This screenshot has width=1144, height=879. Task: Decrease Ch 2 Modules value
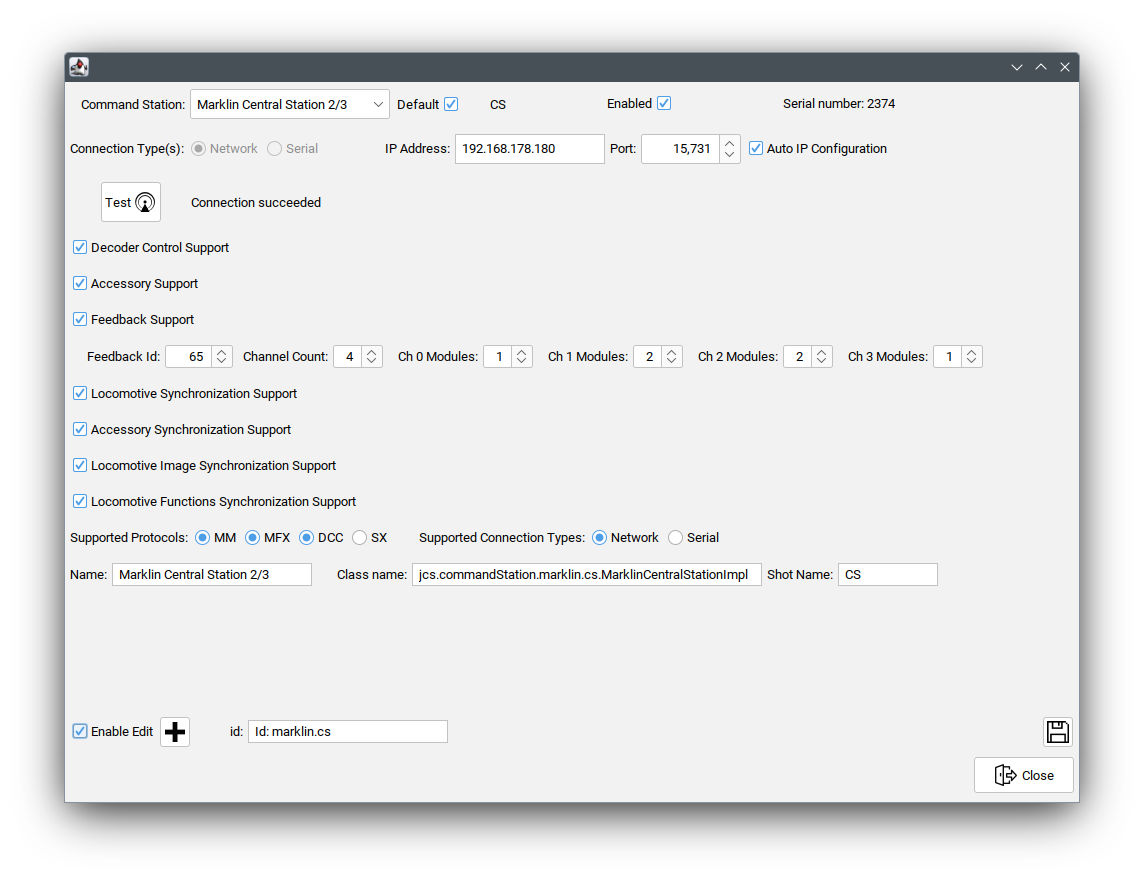pyautogui.click(x=822, y=362)
